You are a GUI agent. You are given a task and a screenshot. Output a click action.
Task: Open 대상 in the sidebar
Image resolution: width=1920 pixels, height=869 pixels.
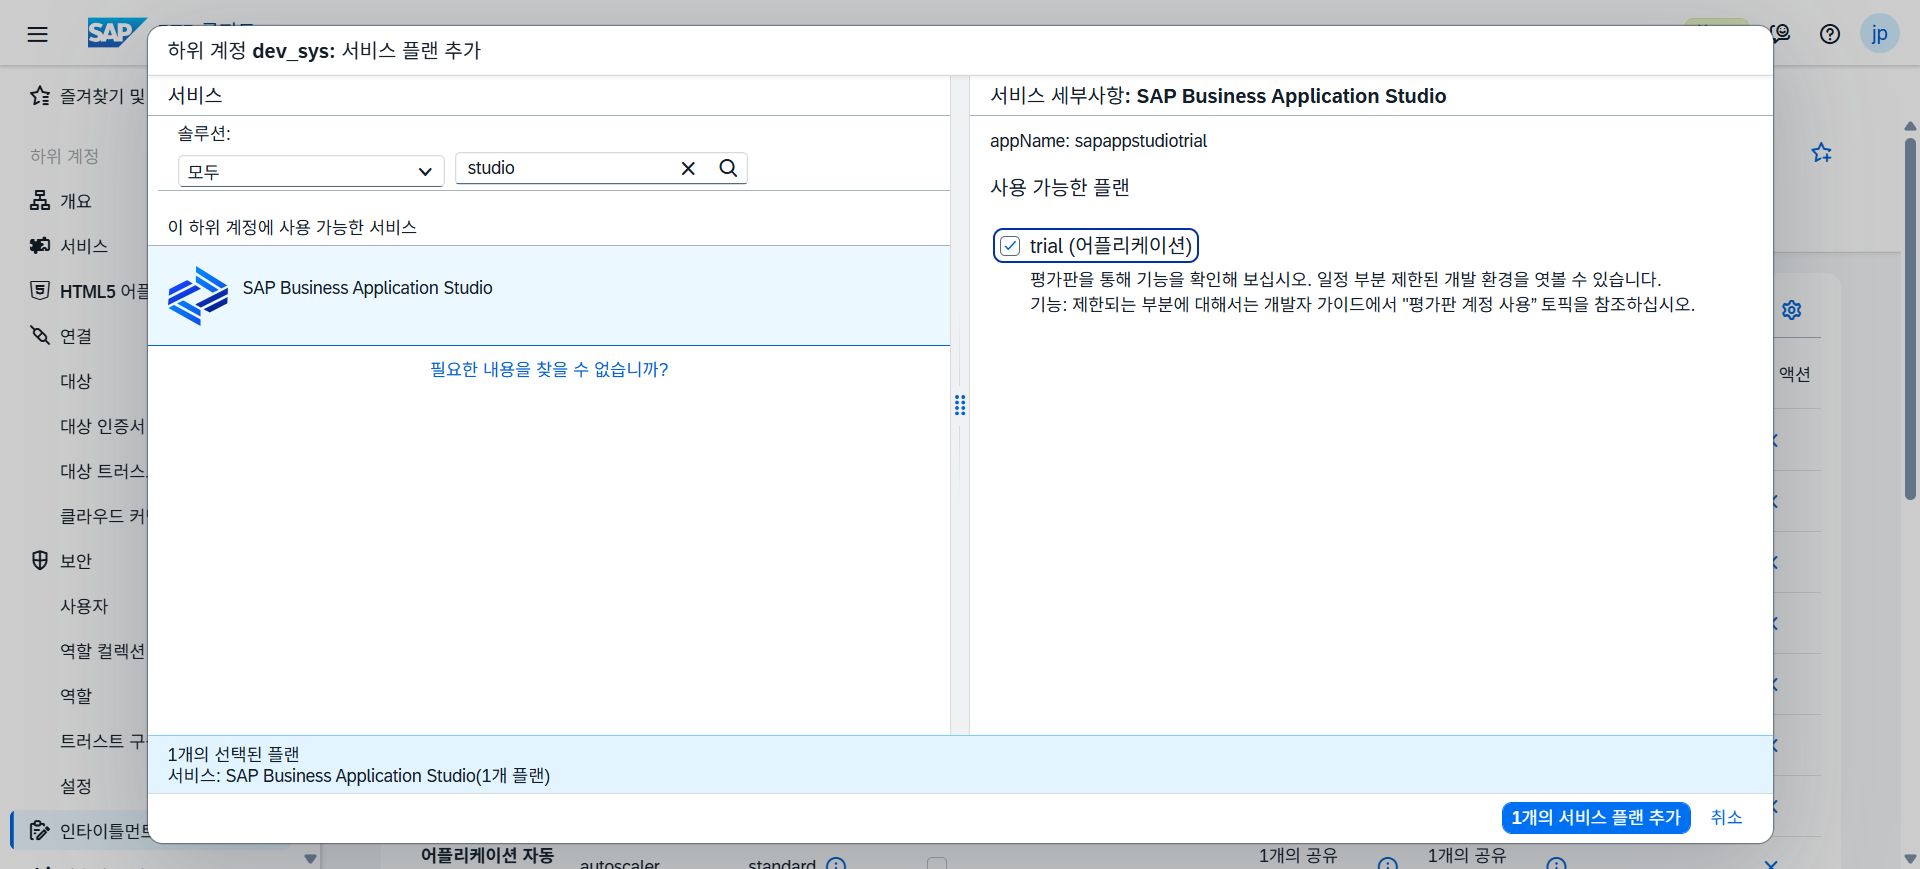(76, 381)
